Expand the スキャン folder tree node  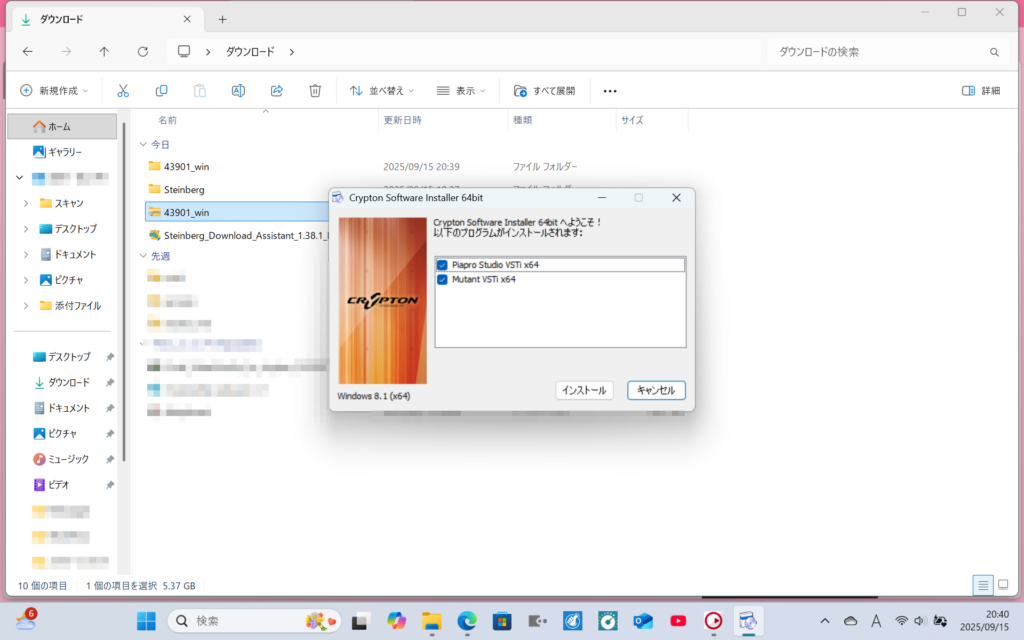click(26, 203)
